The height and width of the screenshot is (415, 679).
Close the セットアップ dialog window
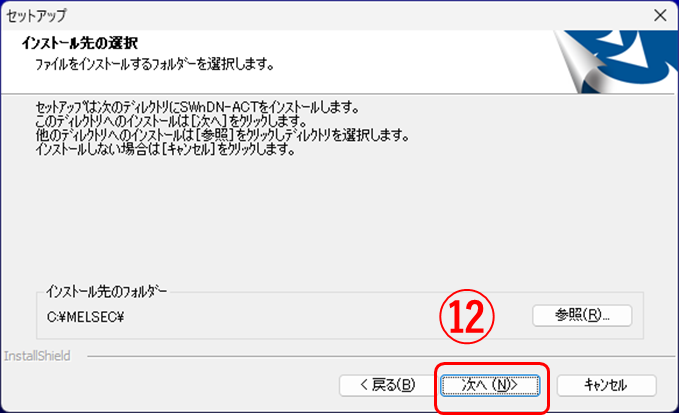click(x=660, y=16)
